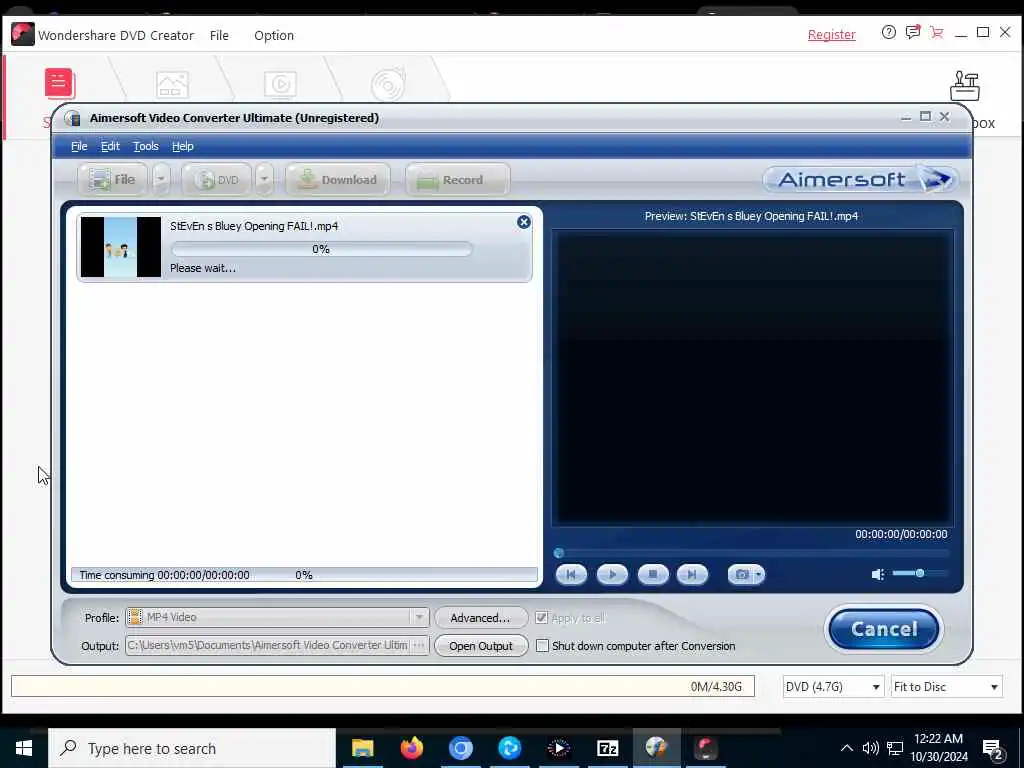The image size is (1024, 768).
Task: Click the Aimersoft logo button
Action: tap(861, 179)
